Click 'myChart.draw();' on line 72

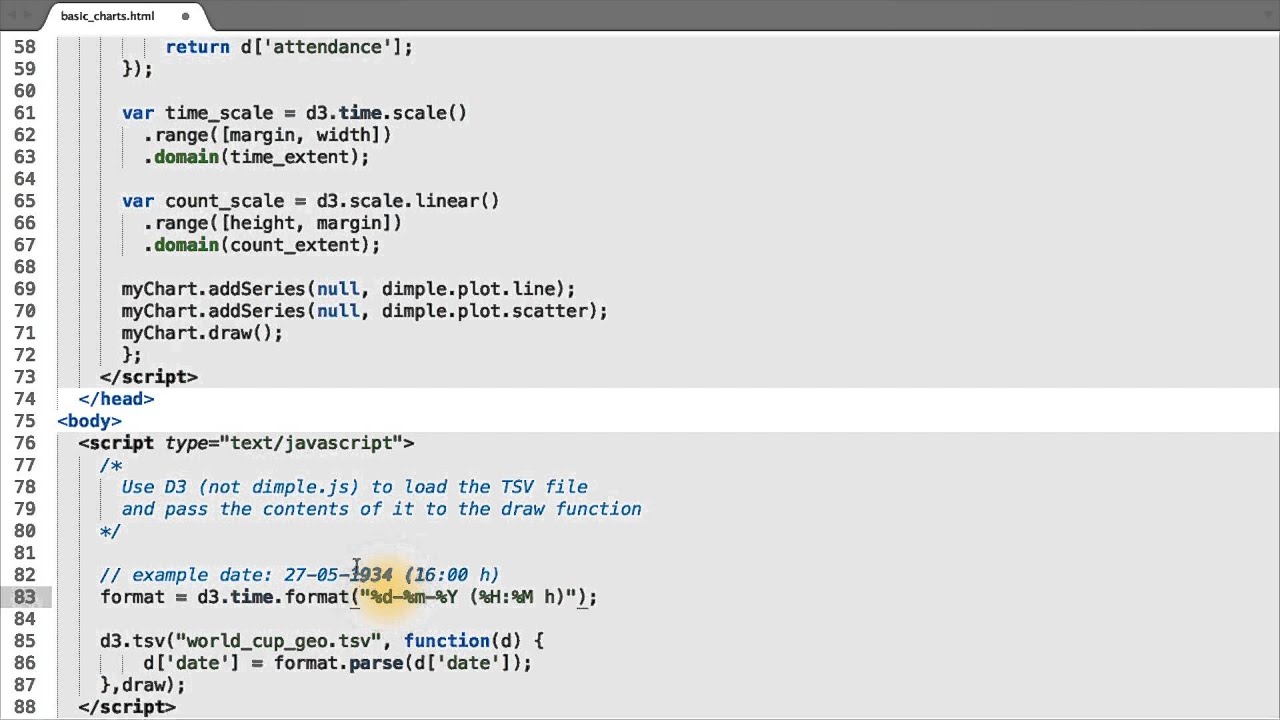pos(203,333)
